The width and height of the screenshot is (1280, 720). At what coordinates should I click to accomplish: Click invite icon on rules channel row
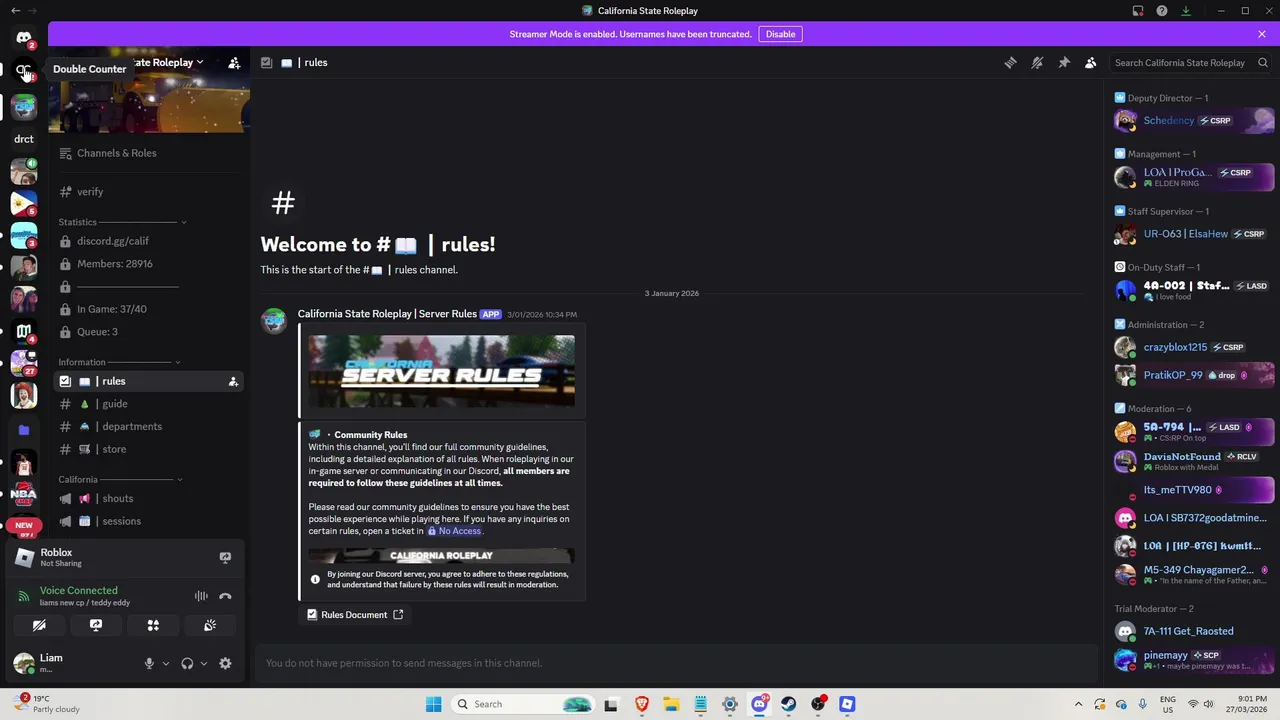[233, 381]
